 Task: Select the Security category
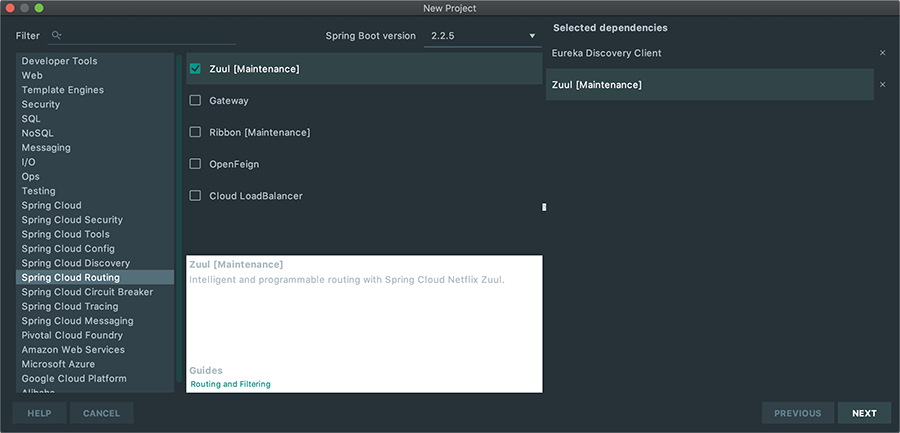(x=41, y=104)
